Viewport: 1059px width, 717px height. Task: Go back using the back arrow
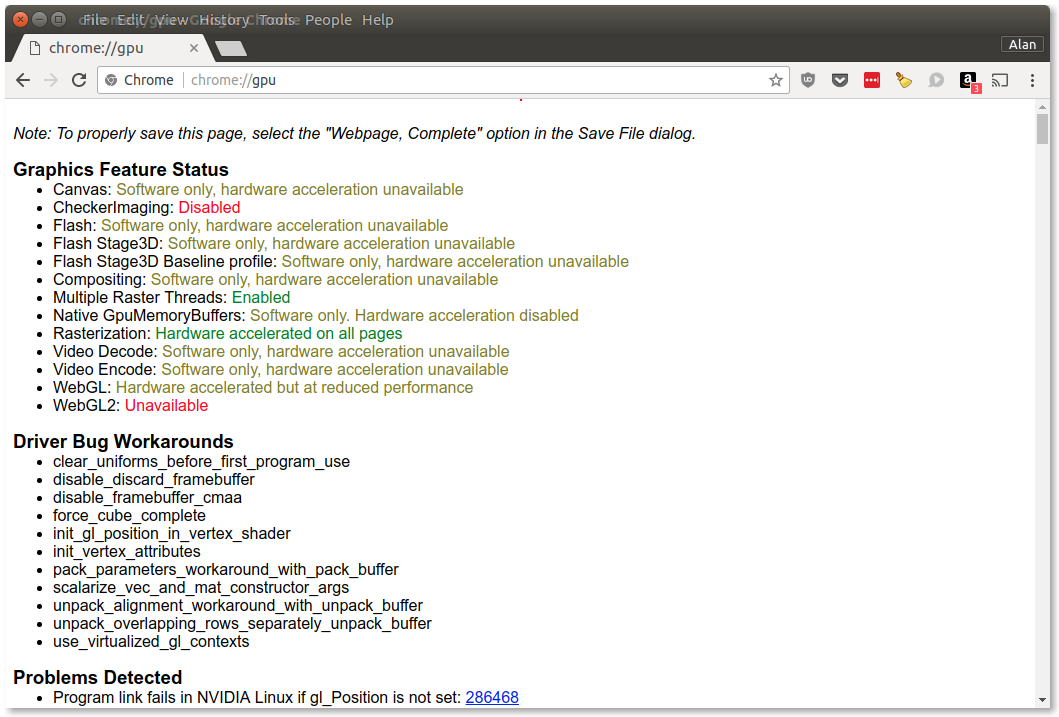click(x=23, y=80)
